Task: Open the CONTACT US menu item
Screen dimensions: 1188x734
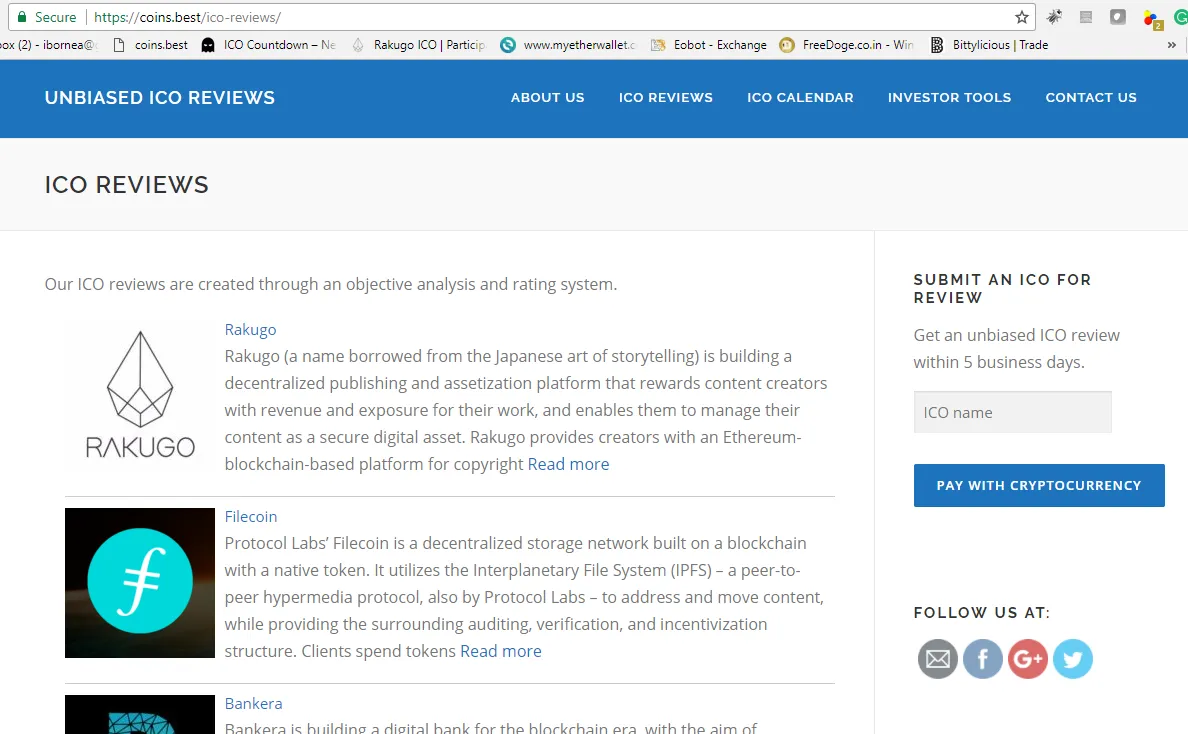Action: pos(1091,98)
